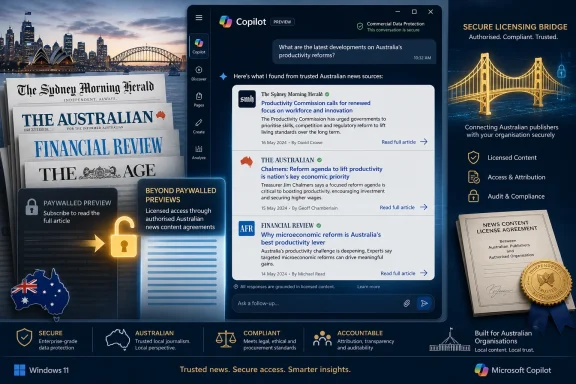
Task: Click the SMH source logo
Action: [x=246, y=99]
